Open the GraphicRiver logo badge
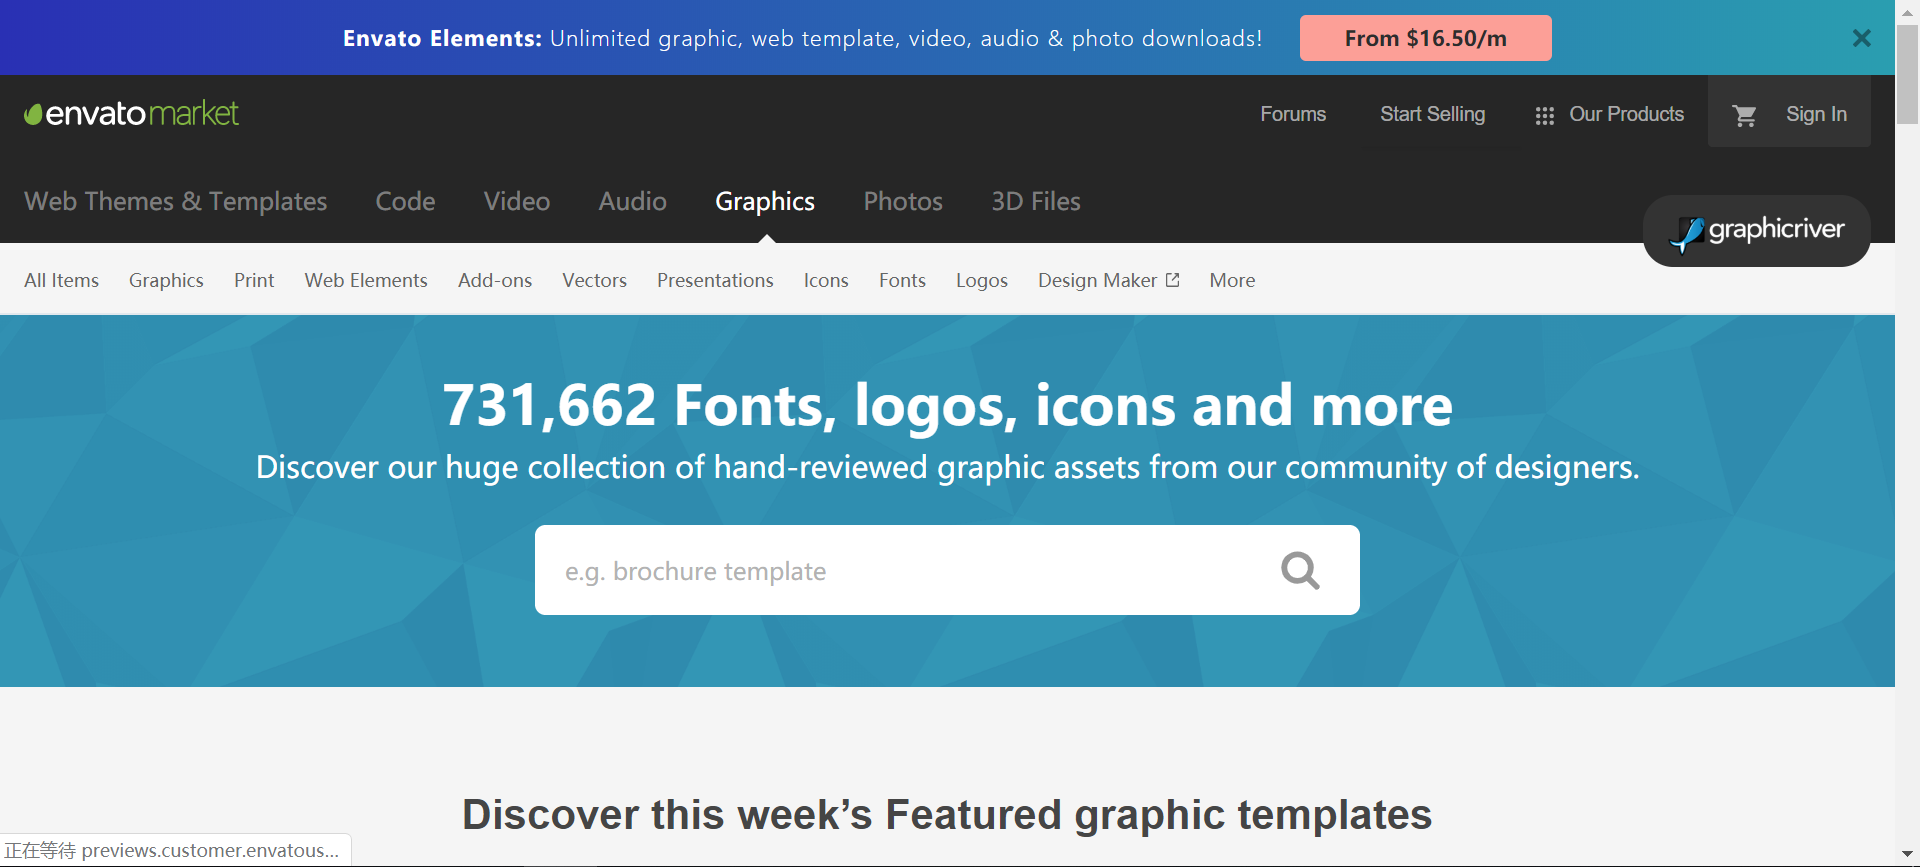This screenshot has width=1920, height=867. (1757, 231)
